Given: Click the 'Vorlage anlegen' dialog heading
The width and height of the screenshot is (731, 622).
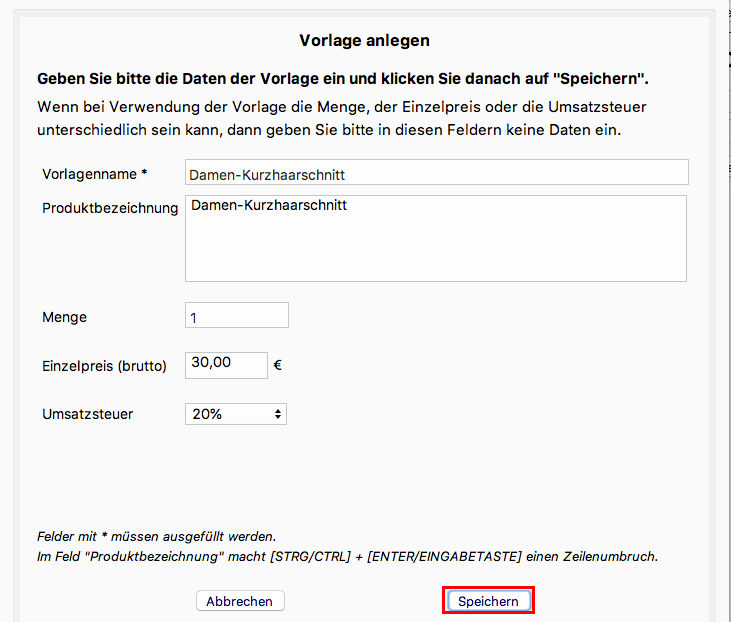Looking at the screenshot, I should click(x=365, y=41).
